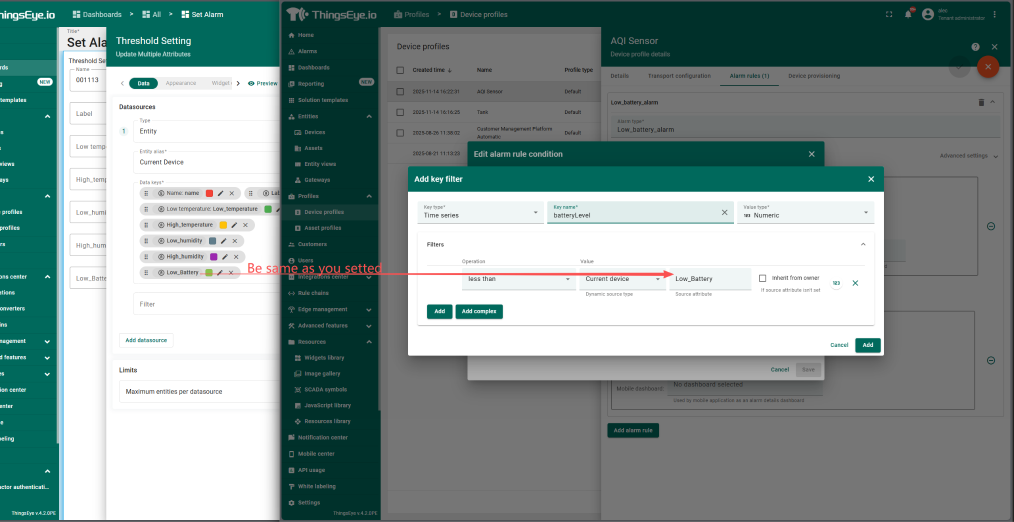Click the numeric 123 value type icon in filter row
Image resolution: width=1014 pixels, height=522 pixels.
point(835,283)
